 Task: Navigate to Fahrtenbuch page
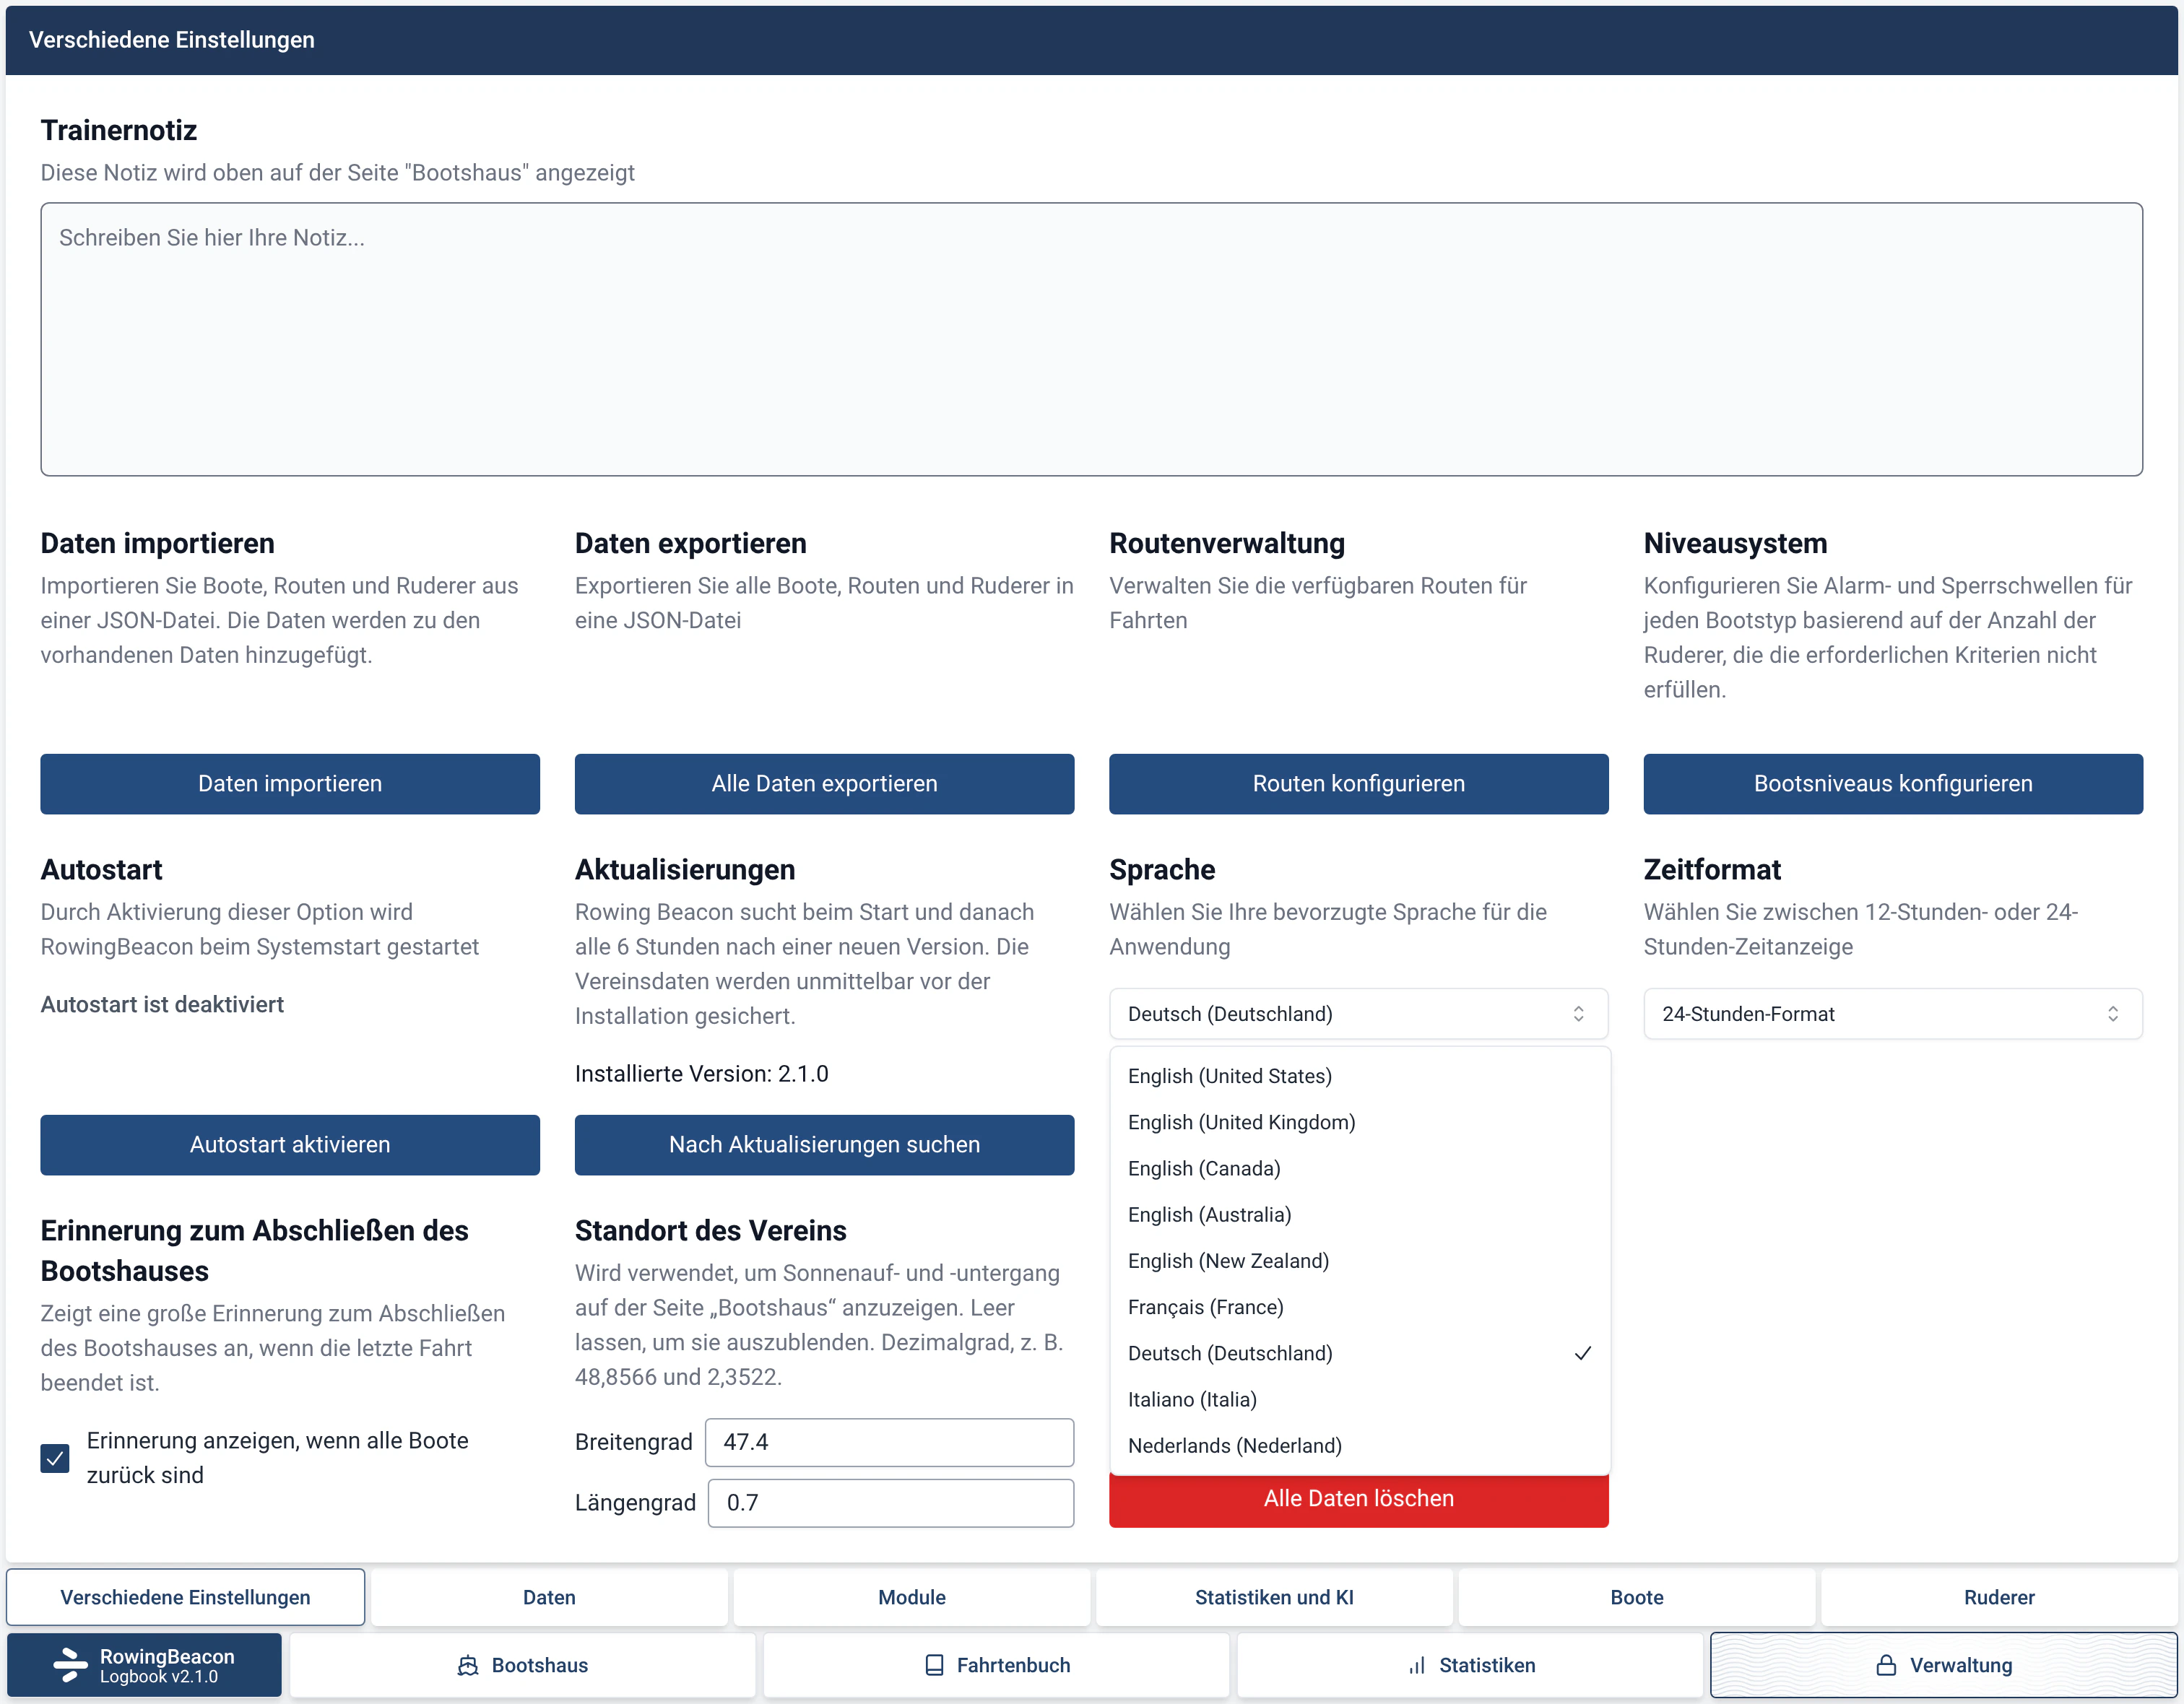coord(996,1665)
